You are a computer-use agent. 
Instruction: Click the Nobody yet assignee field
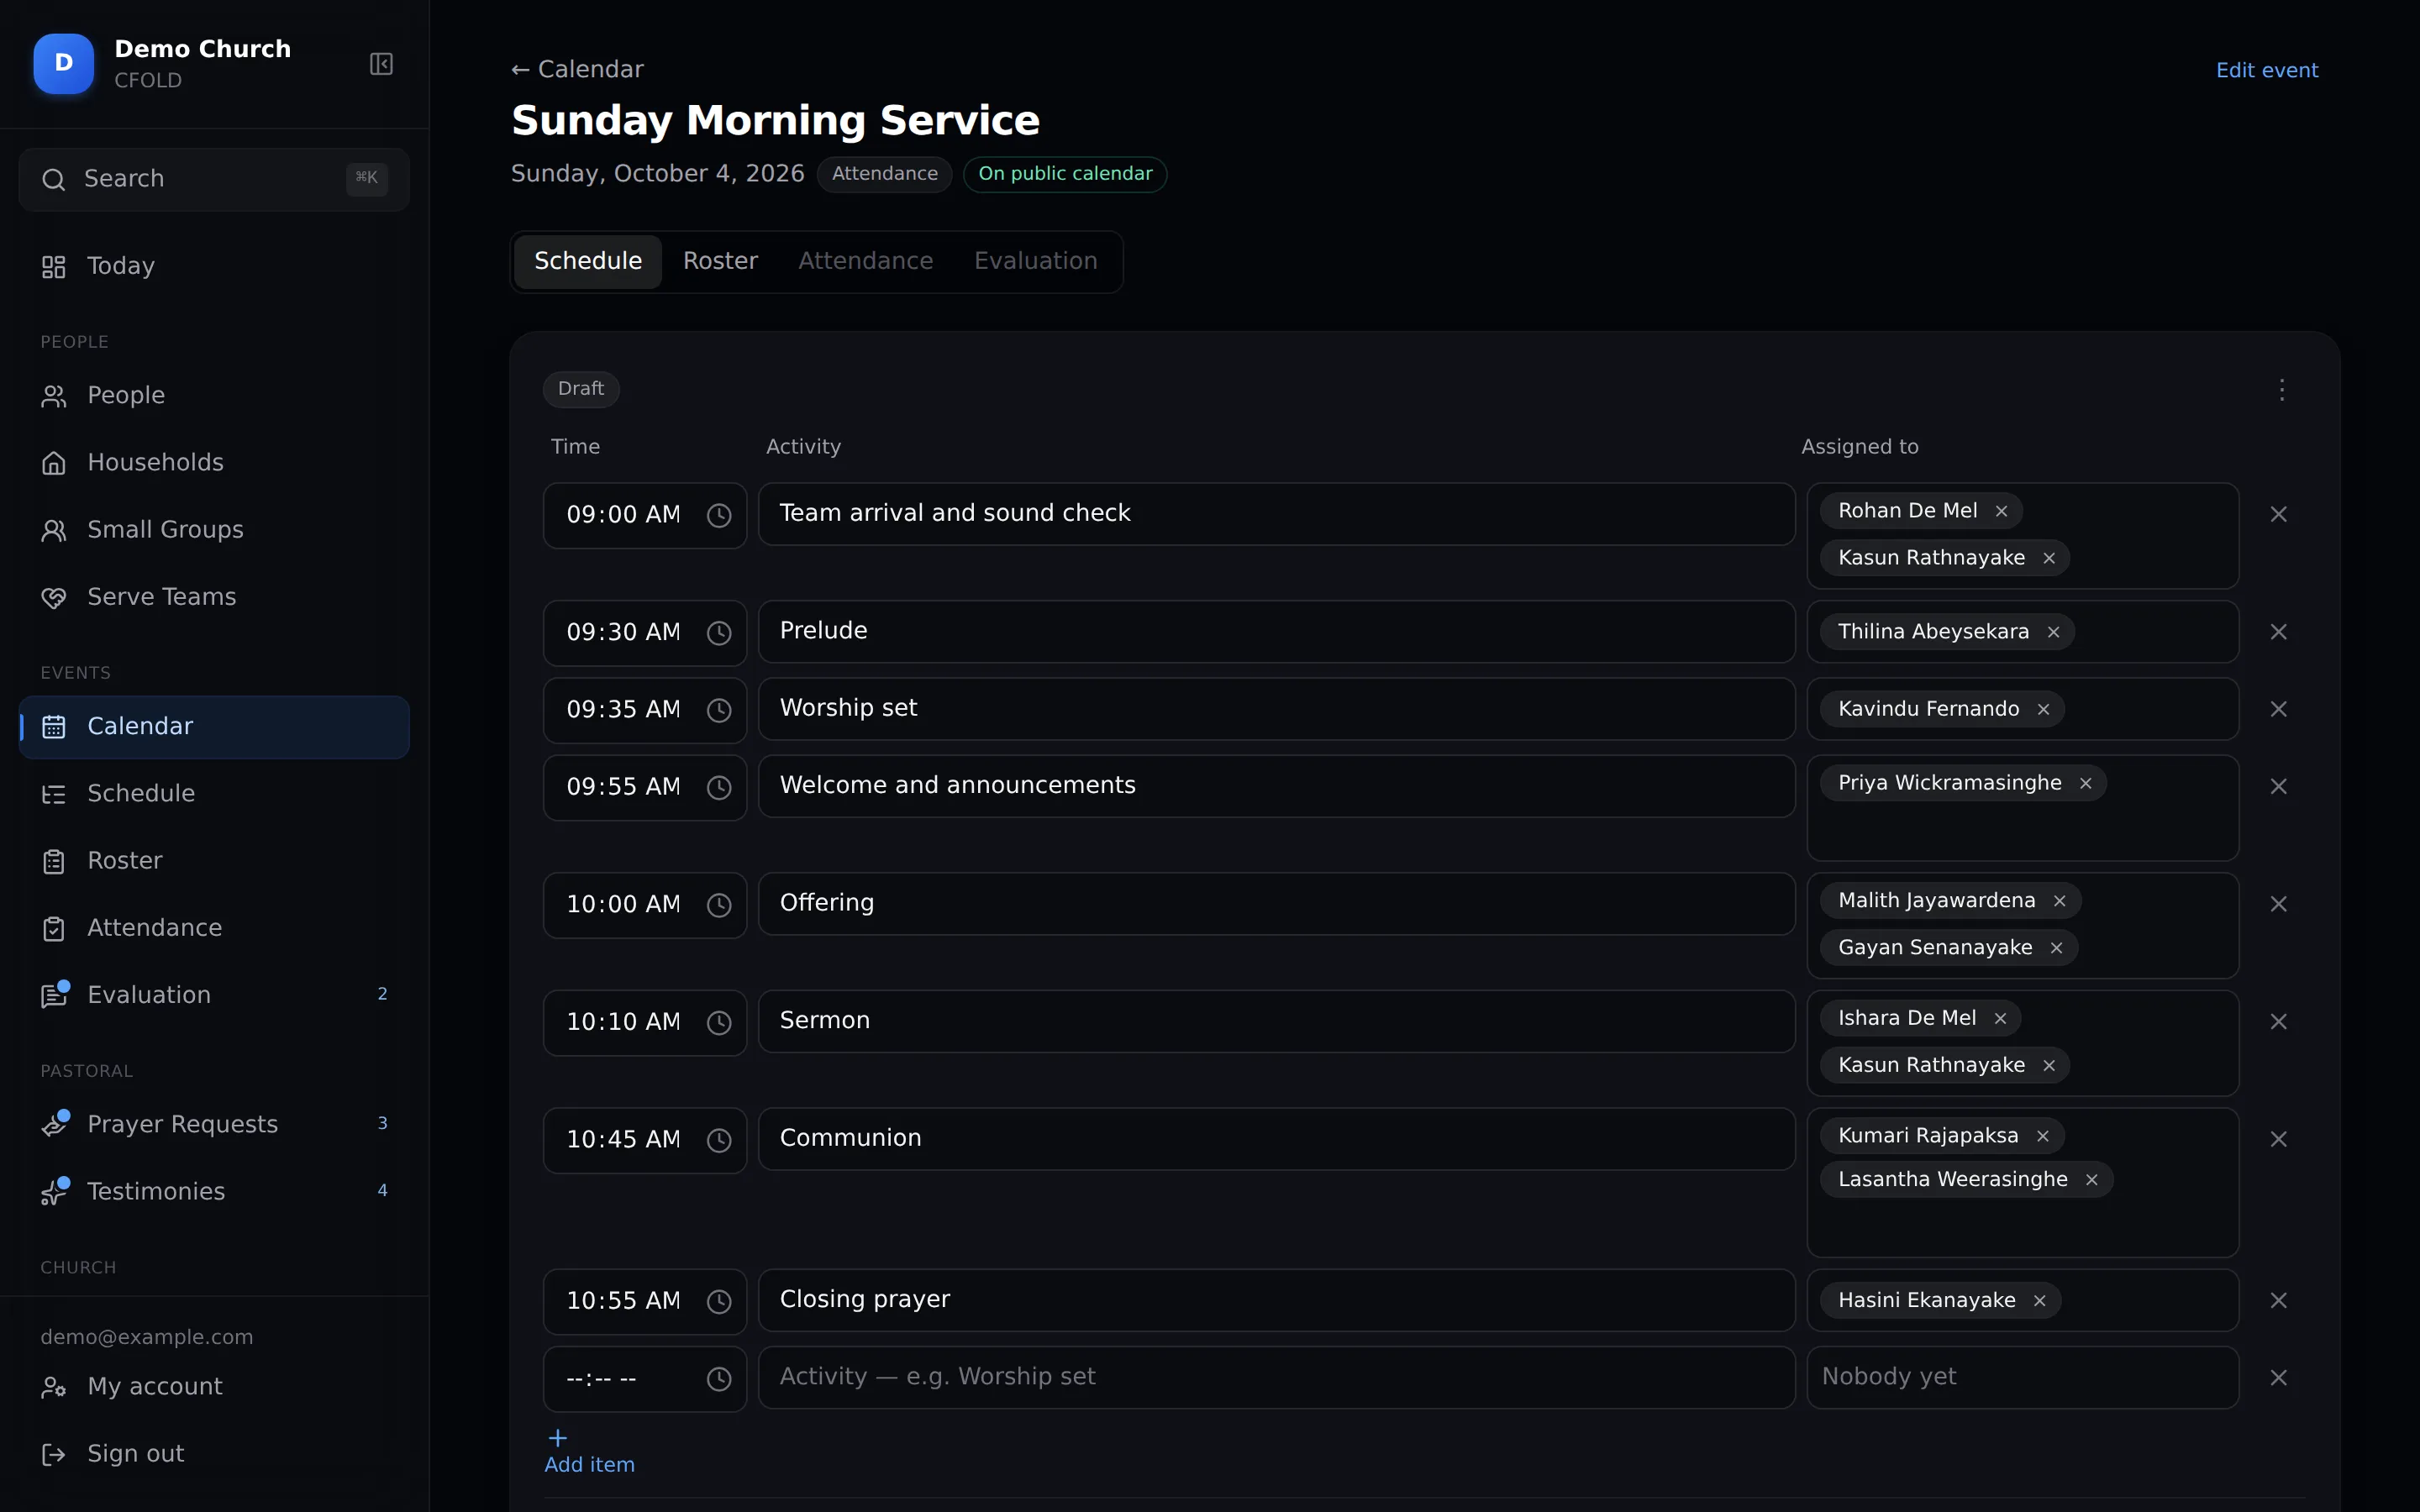pyautogui.click(x=2022, y=1377)
